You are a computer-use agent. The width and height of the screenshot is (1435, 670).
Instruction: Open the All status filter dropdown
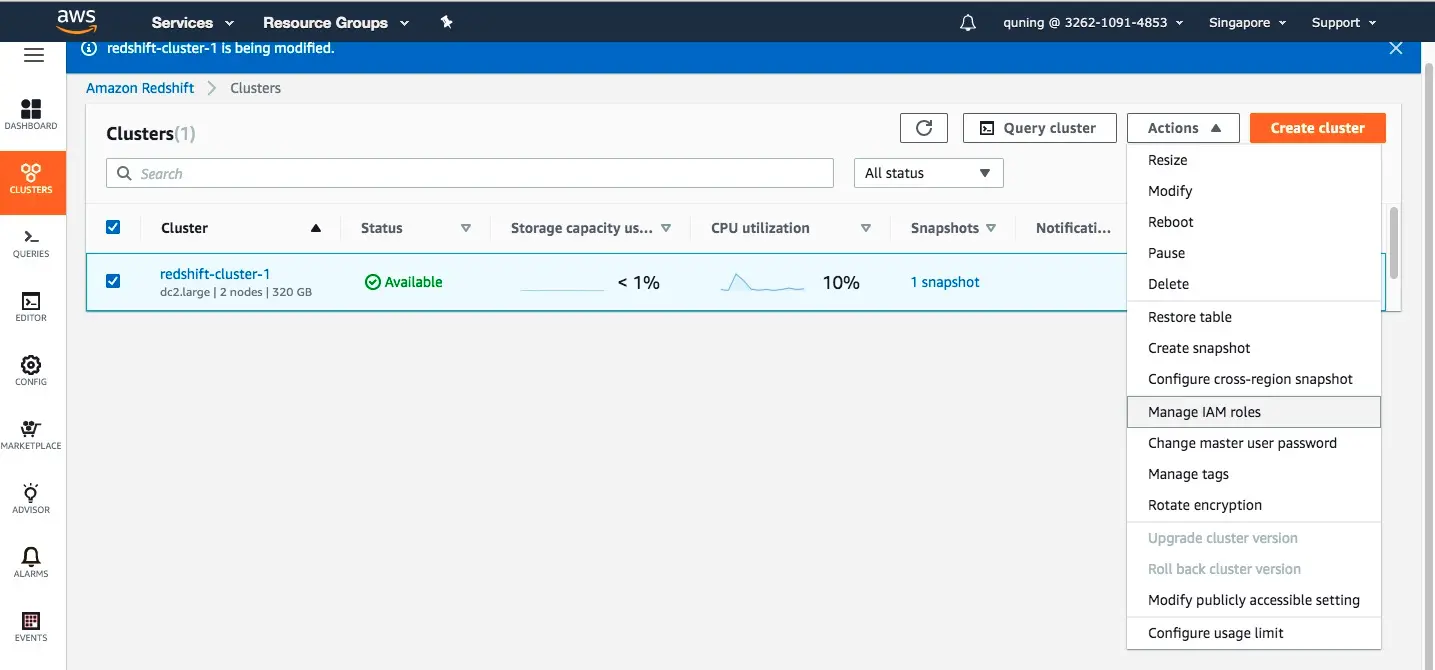(928, 173)
